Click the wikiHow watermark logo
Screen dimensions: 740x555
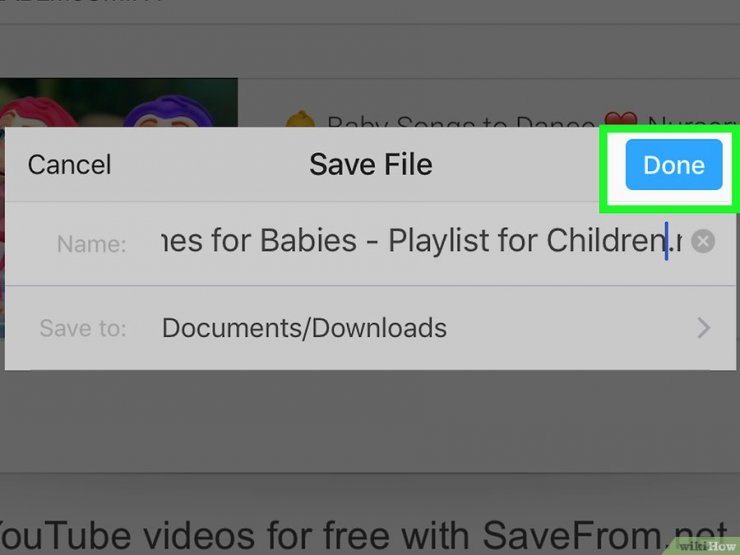click(x=706, y=546)
